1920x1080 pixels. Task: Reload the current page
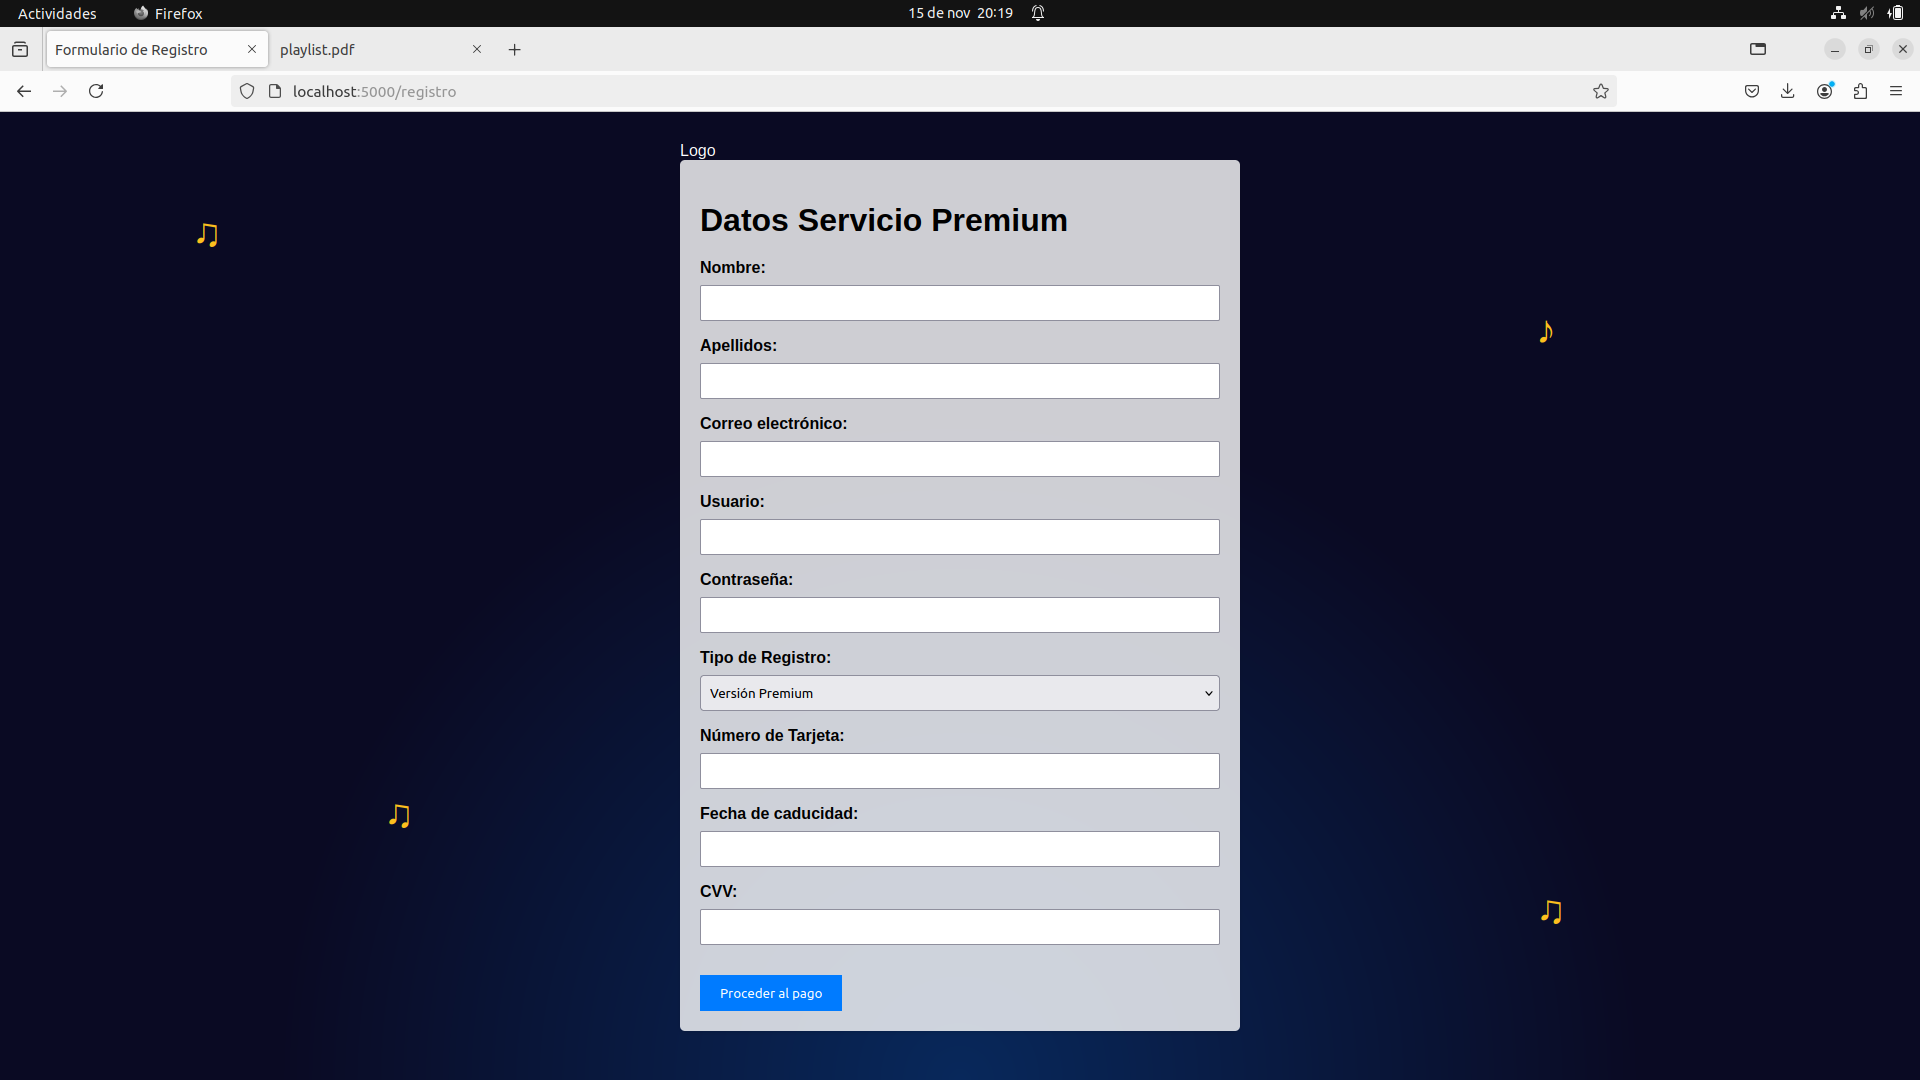click(96, 91)
